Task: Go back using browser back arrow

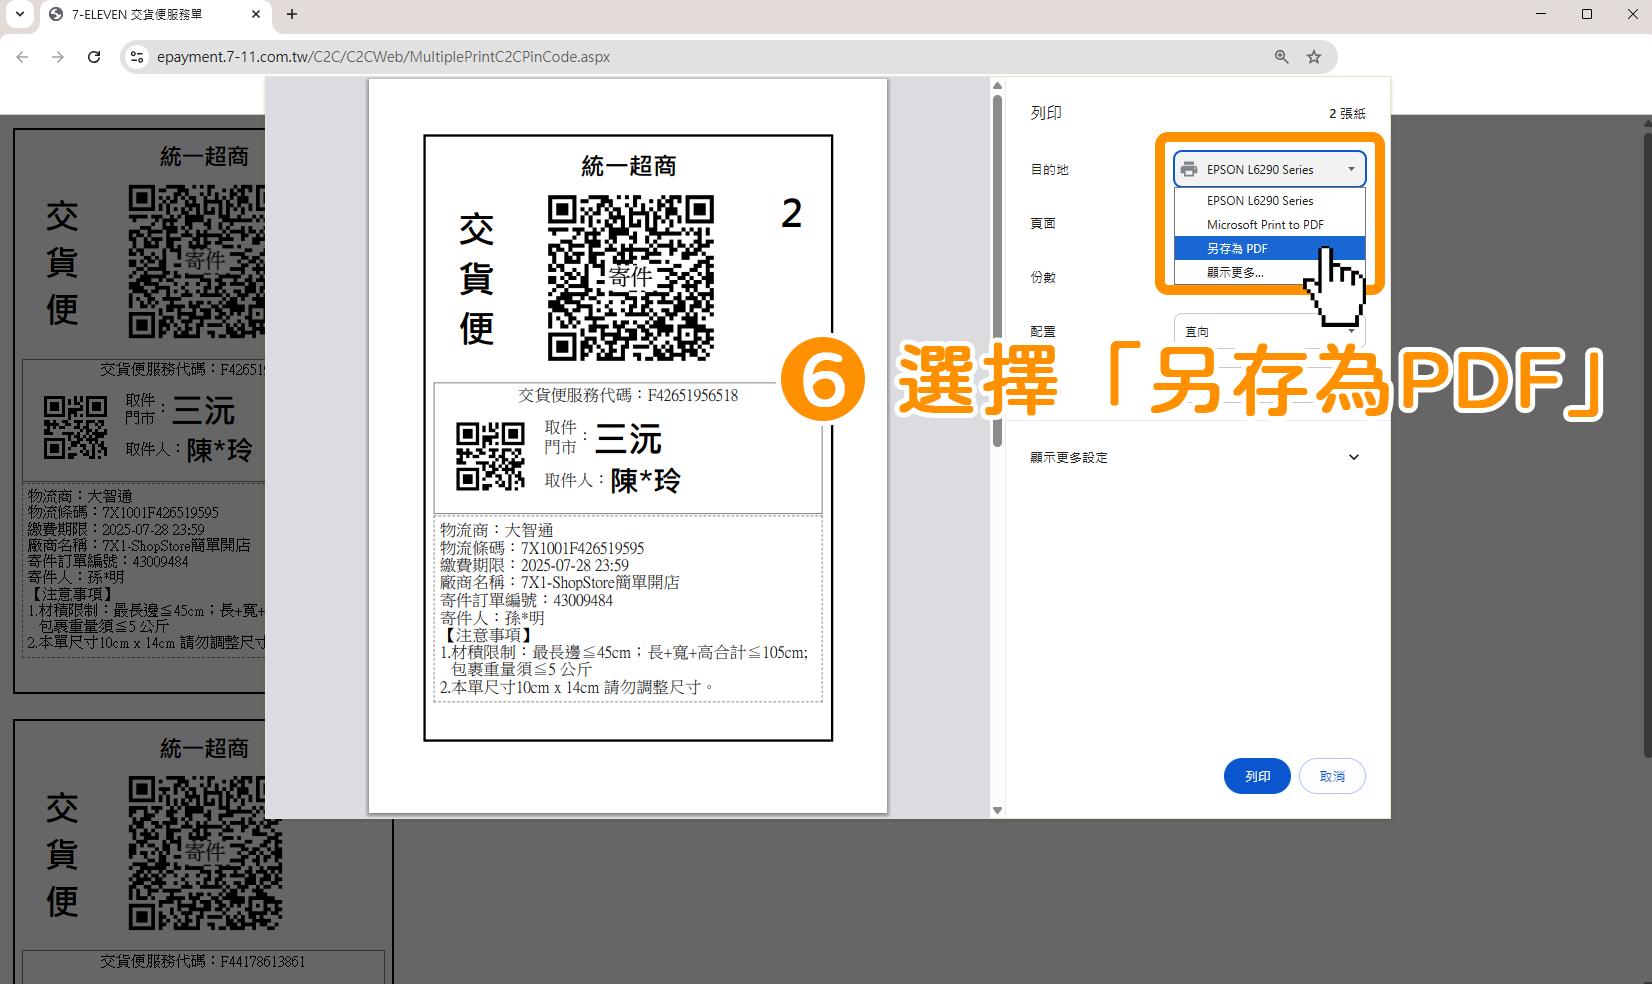Action: tap(22, 57)
